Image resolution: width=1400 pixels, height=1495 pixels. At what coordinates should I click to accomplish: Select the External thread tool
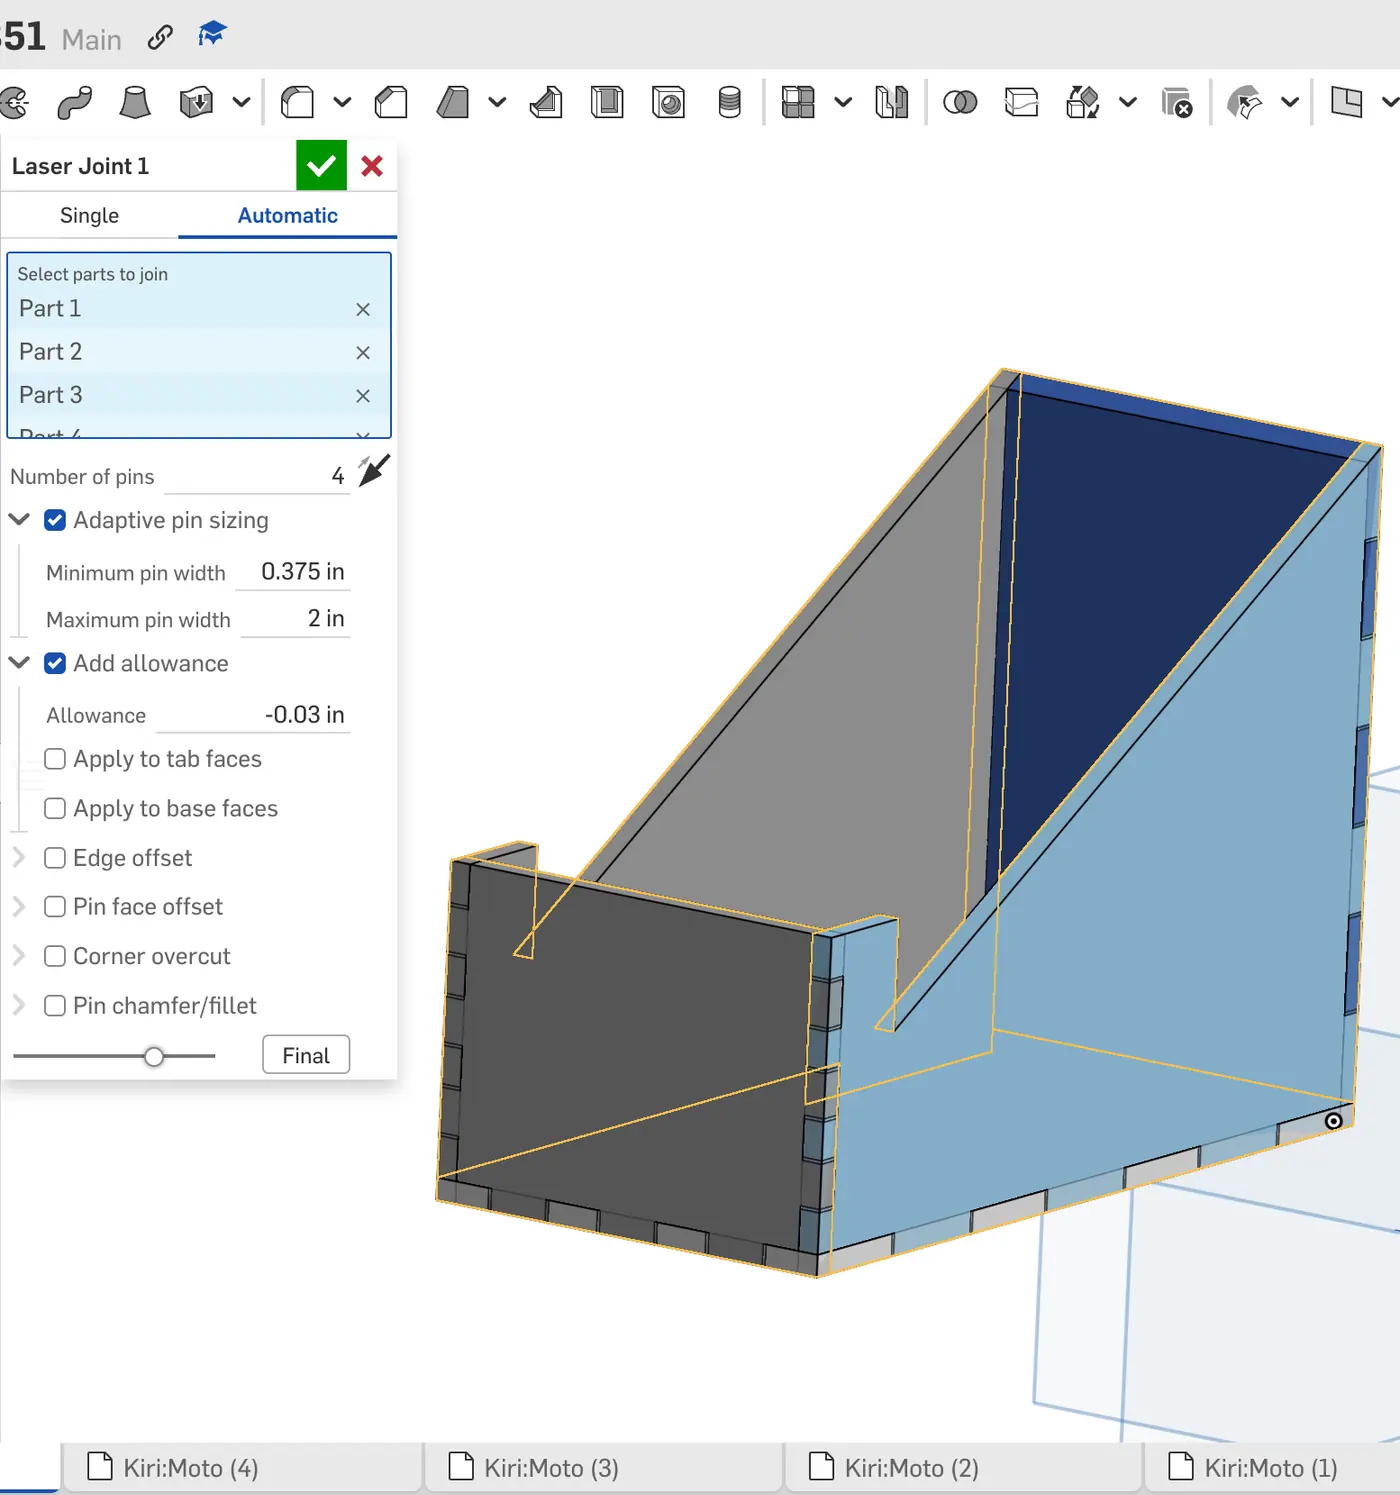pyautogui.click(x=730, y=102)
